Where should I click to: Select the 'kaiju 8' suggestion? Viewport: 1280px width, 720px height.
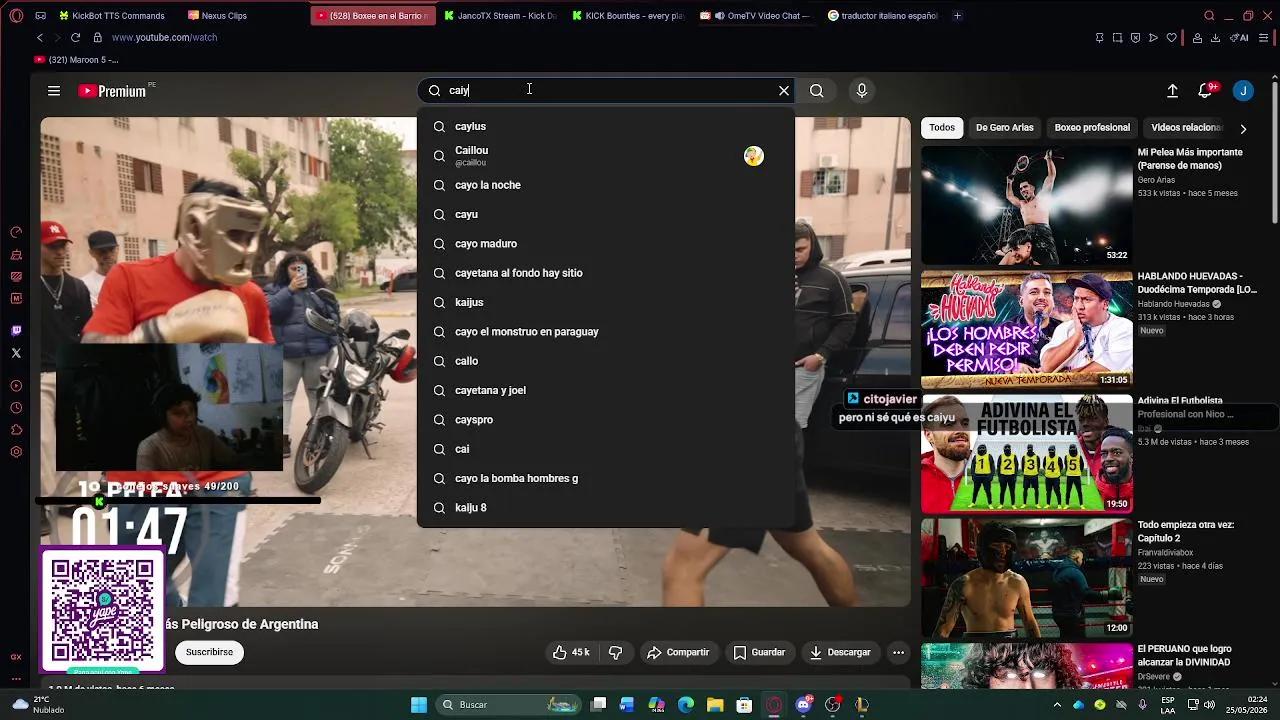click(606, 508)
